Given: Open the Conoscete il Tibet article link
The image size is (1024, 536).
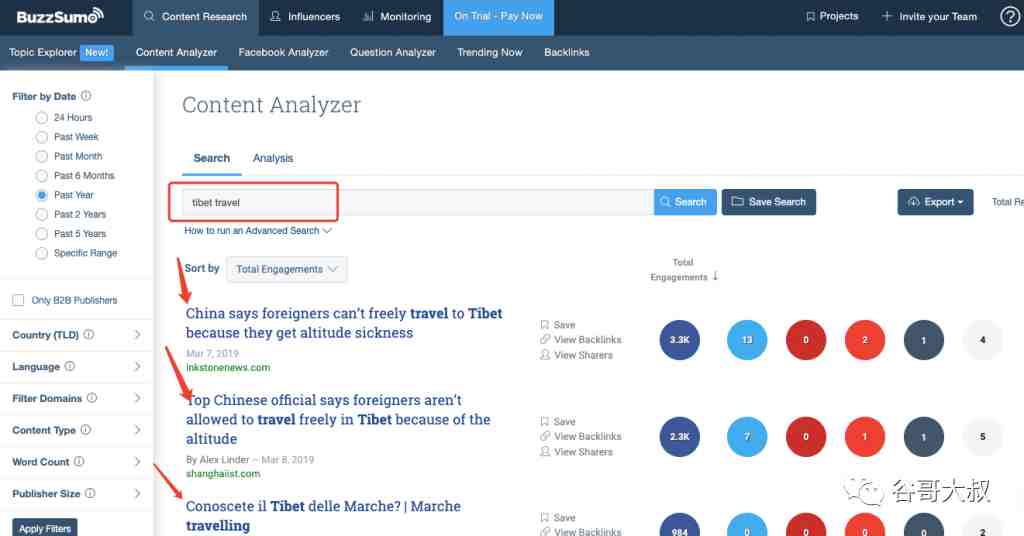Looking at the screenshot, I should 323,516.
